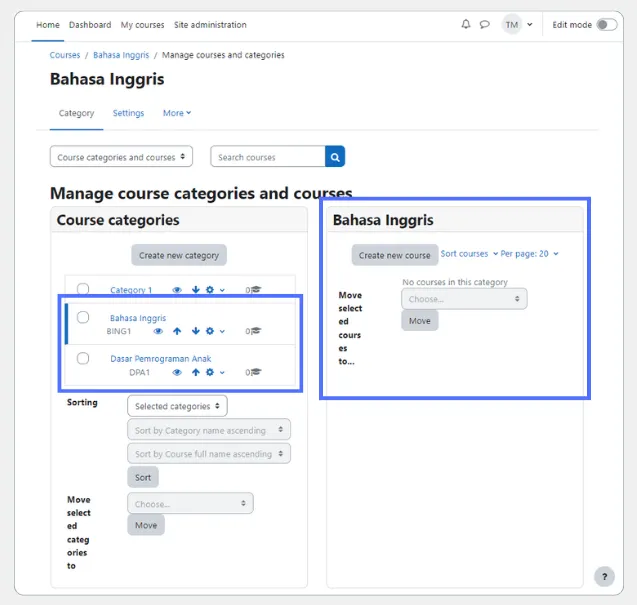Click the DPA1 category ID text

139,372
